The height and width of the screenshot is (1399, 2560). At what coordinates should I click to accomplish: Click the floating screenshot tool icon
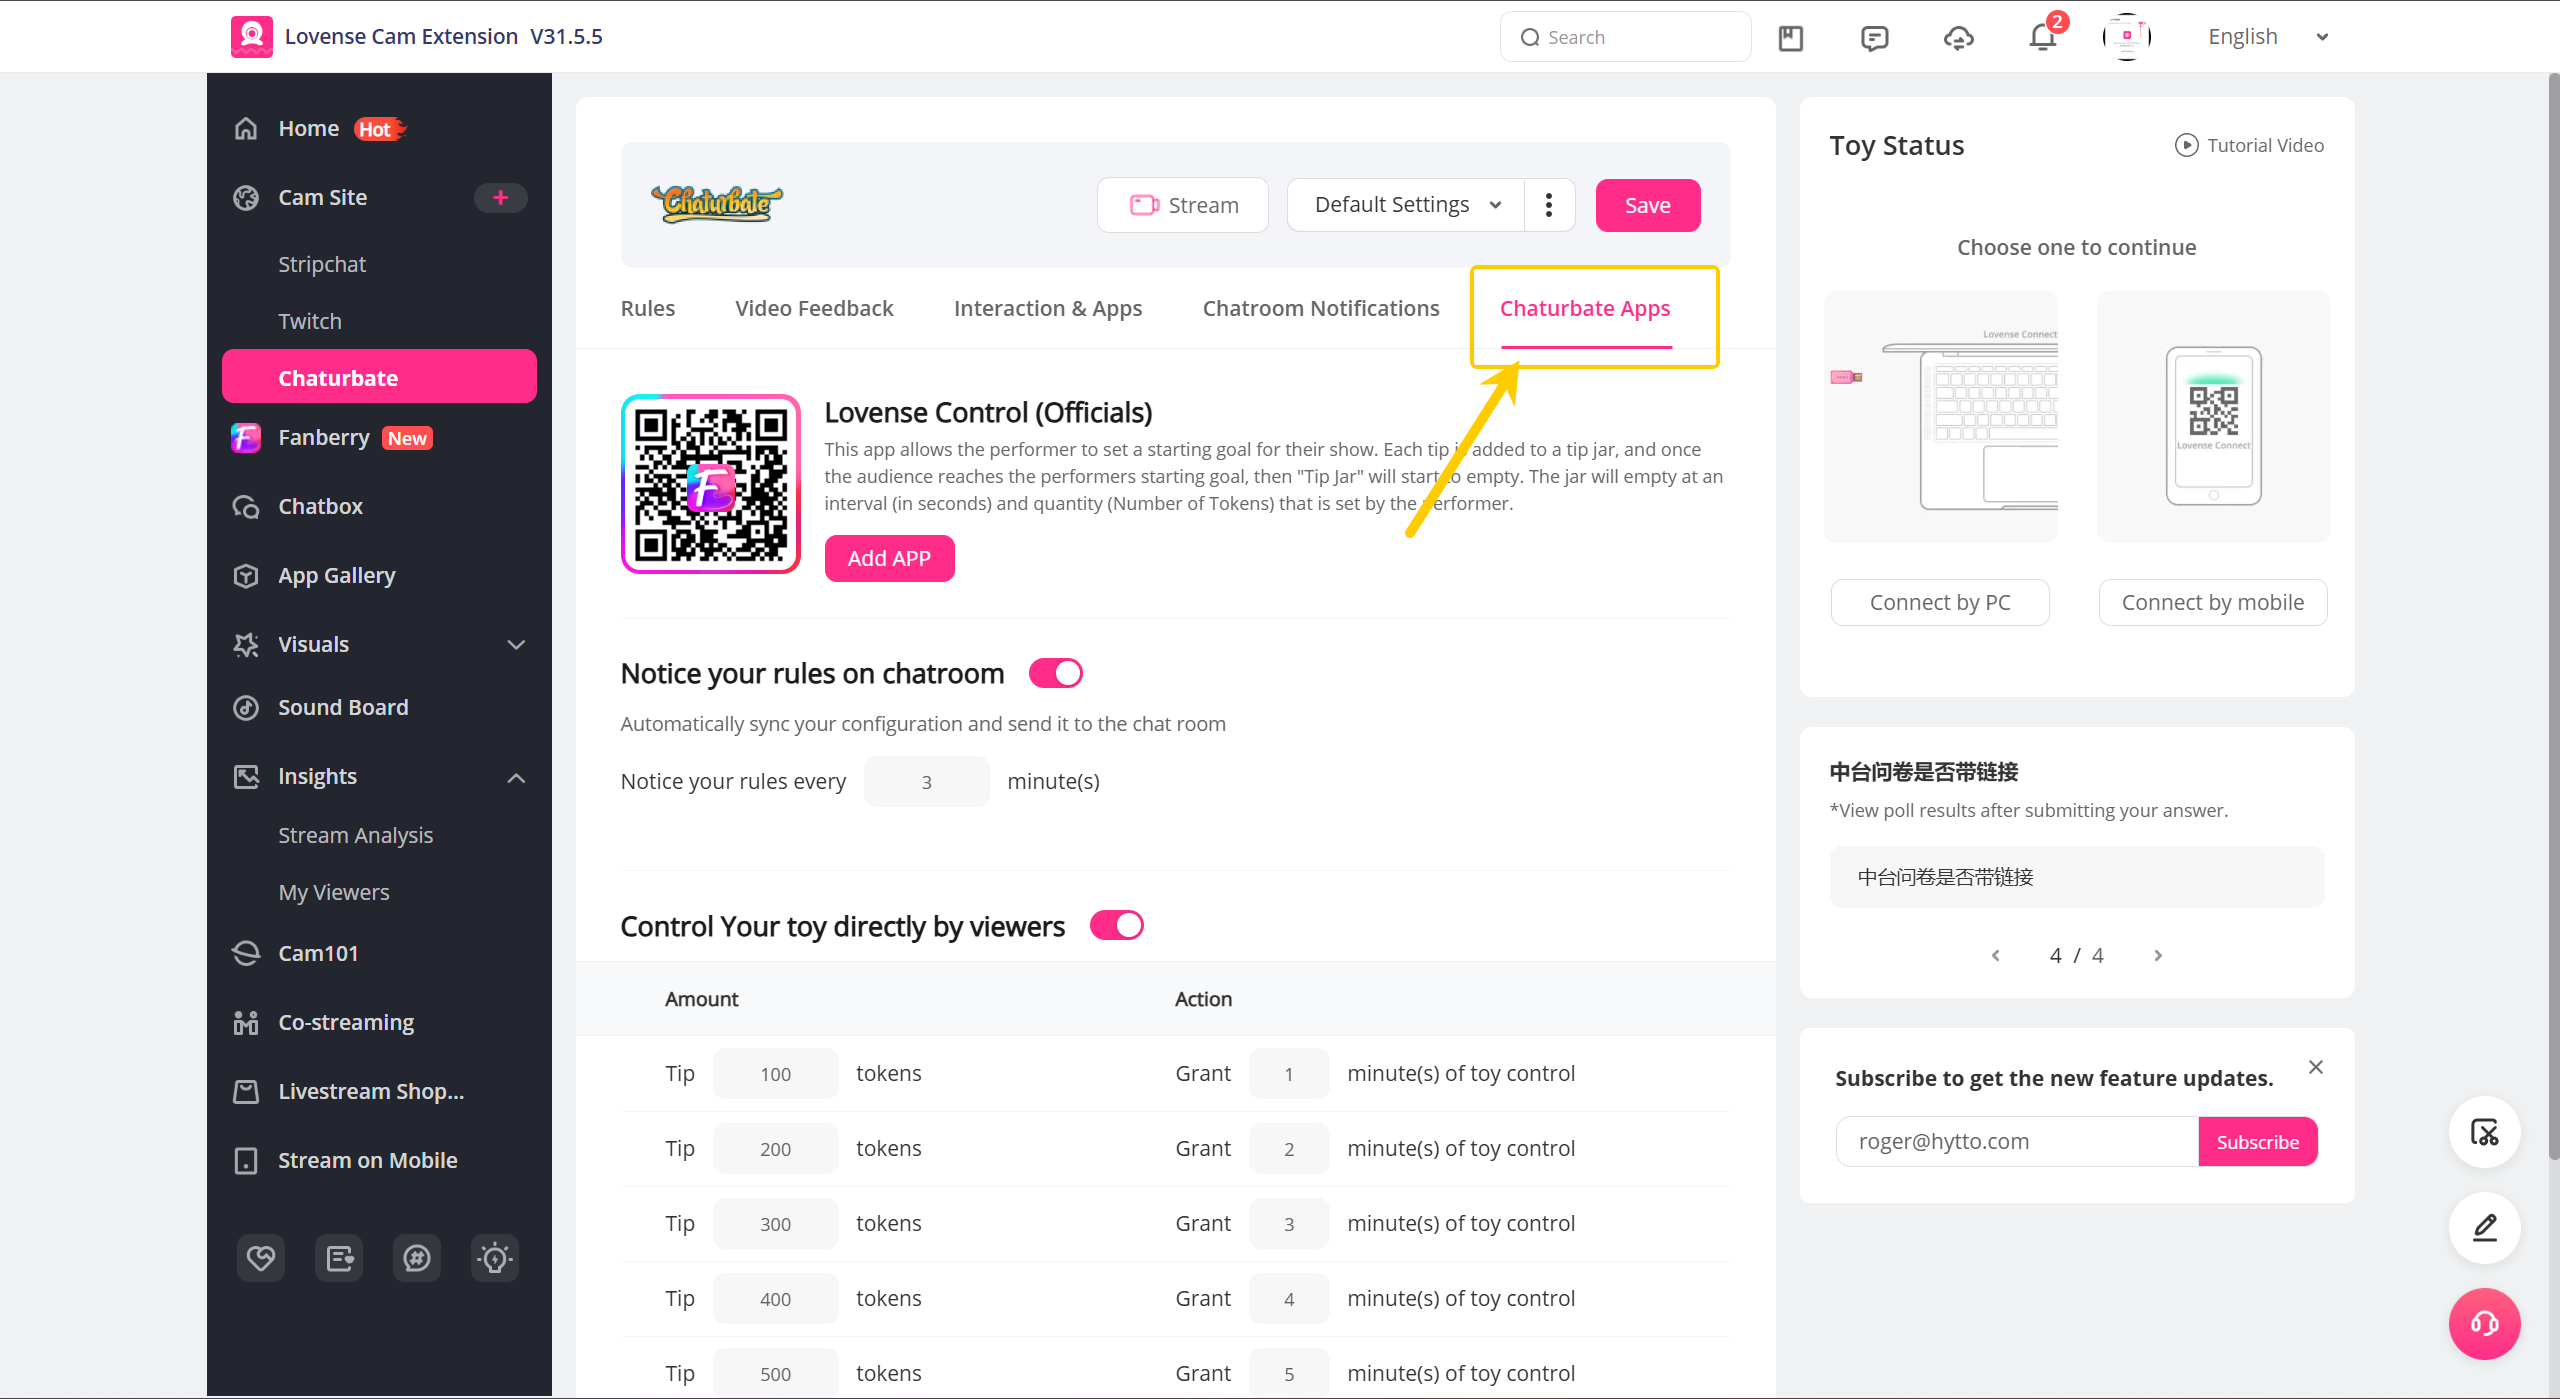tap(2485, 1132)
